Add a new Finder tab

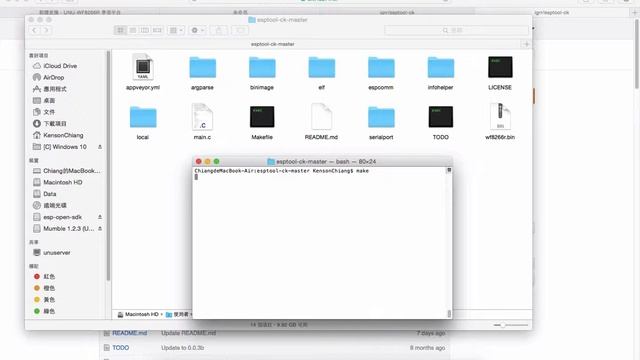click(x=526, y=44)
